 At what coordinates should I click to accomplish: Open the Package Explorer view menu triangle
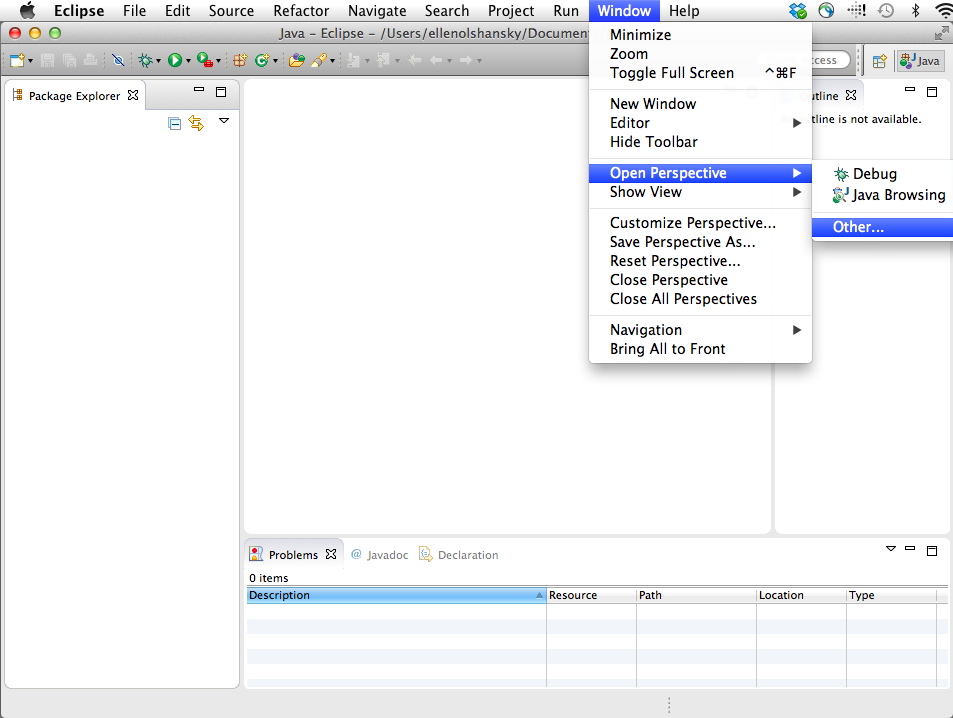224,121
